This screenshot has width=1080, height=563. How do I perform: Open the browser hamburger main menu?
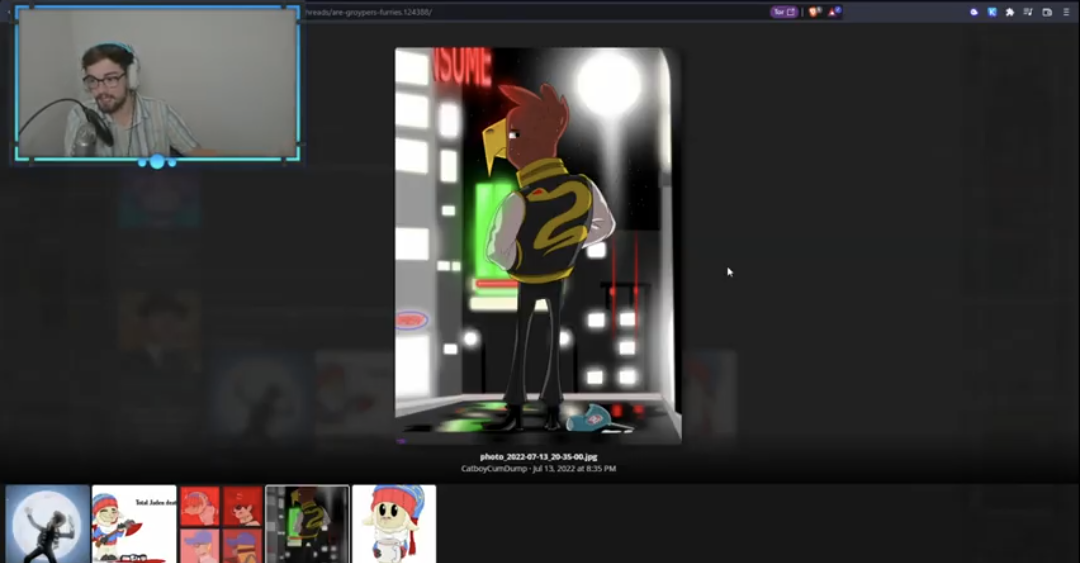click(1066, 12)
